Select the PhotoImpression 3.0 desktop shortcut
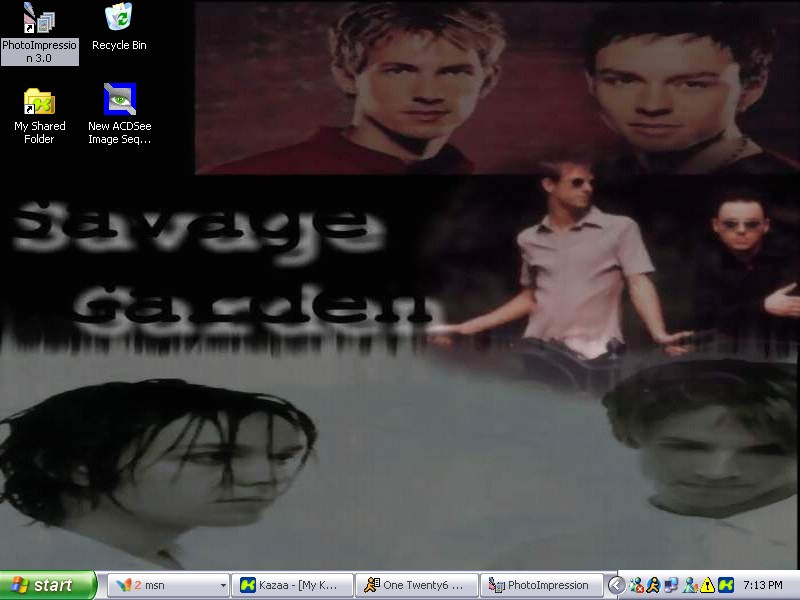 click(x=39, y=34)
